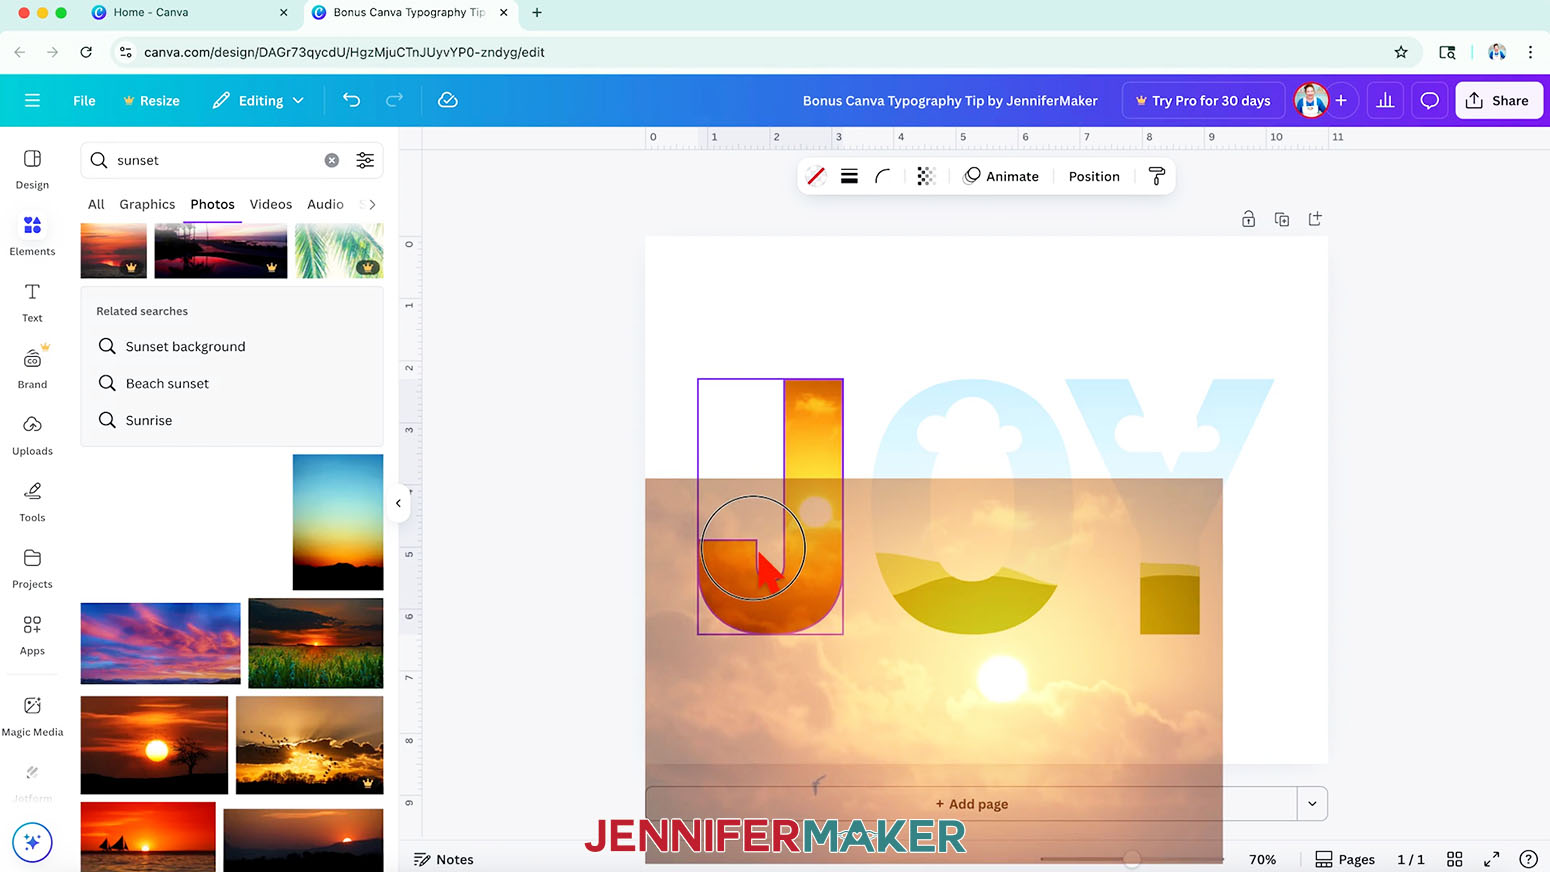Open the Elements sidebar panel
The width and height of the screenshot is (1550, 872).
(x=32, y=236)
